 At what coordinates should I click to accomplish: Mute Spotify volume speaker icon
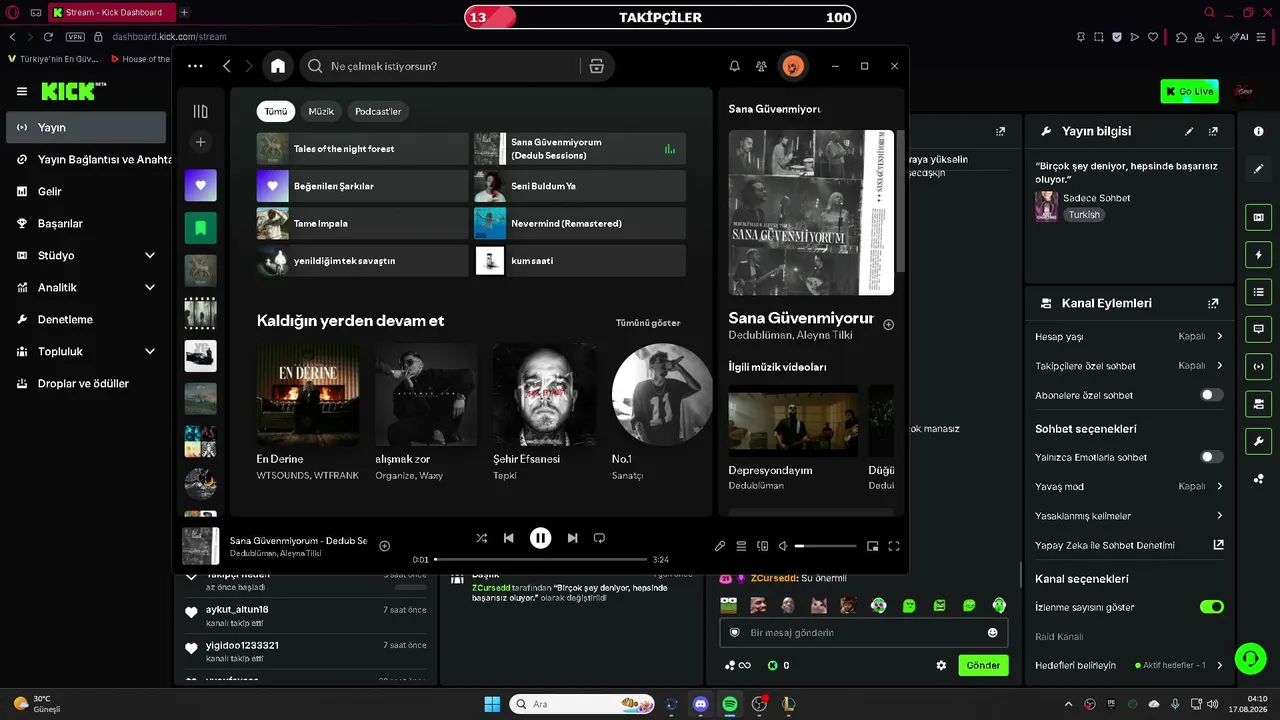point(784,546)
